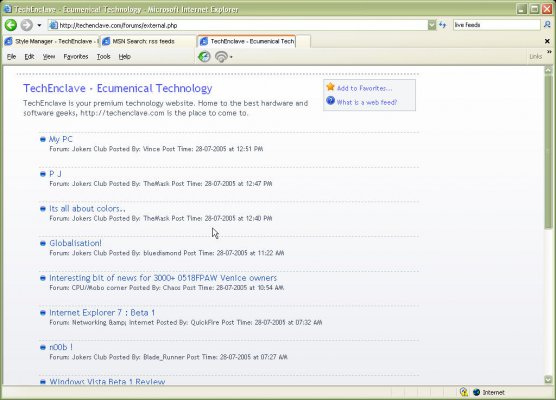The height and width of the screenshot is (400, 556).
Task: Expand the Links toolbar chevron
Action: (x=549, y=52)
